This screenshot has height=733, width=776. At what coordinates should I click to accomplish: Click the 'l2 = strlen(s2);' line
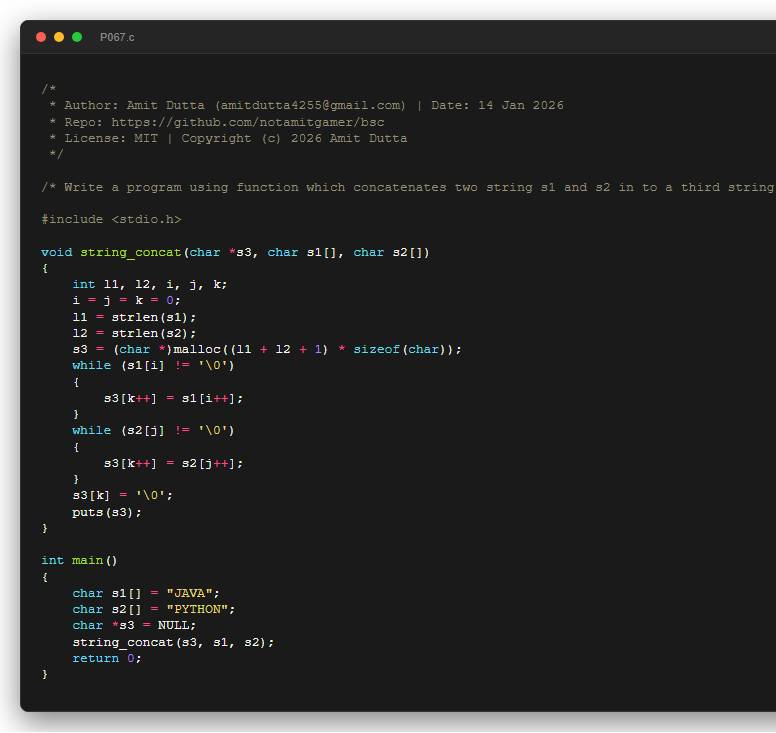(134, 334)
